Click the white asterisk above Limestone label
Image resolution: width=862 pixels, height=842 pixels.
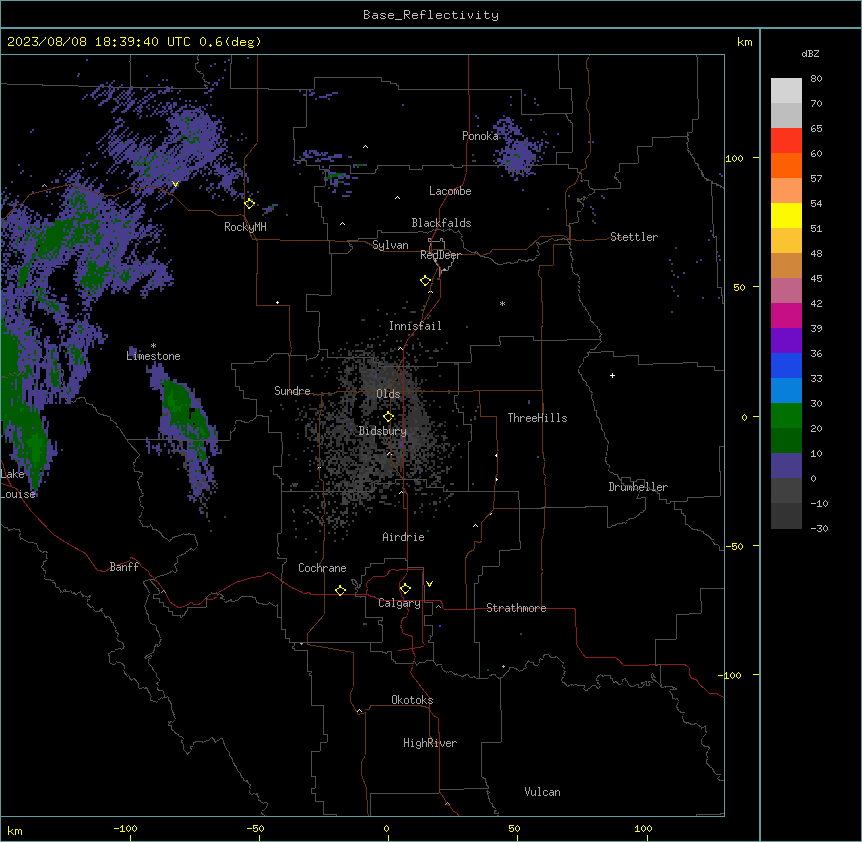pos(153,346)
